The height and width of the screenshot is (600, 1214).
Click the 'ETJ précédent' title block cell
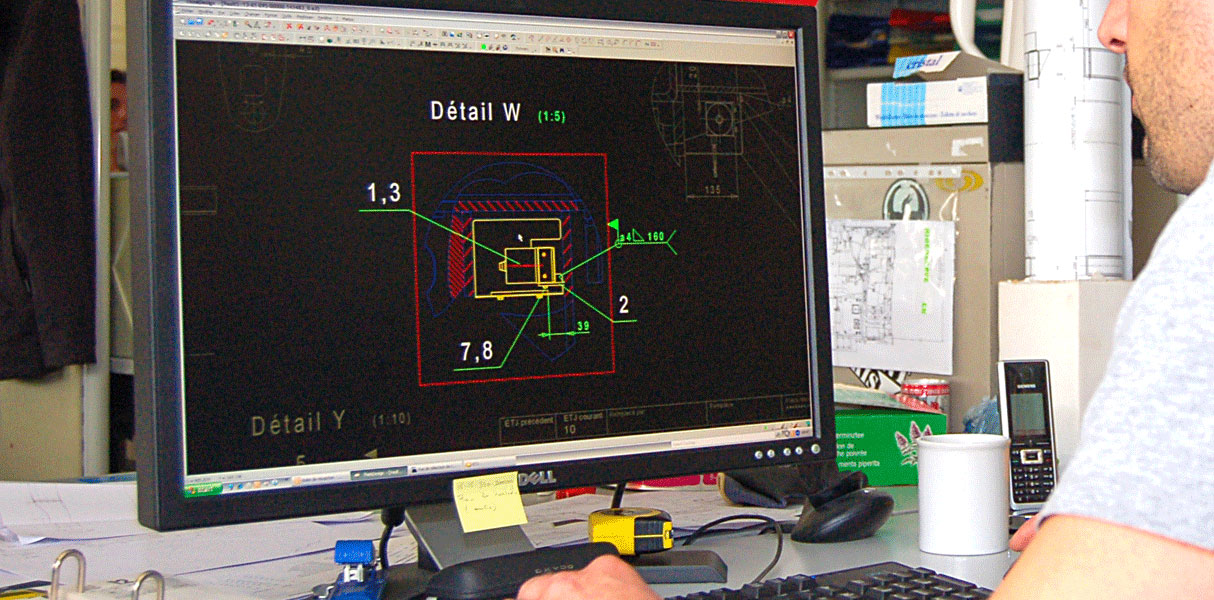coord(529,429)
